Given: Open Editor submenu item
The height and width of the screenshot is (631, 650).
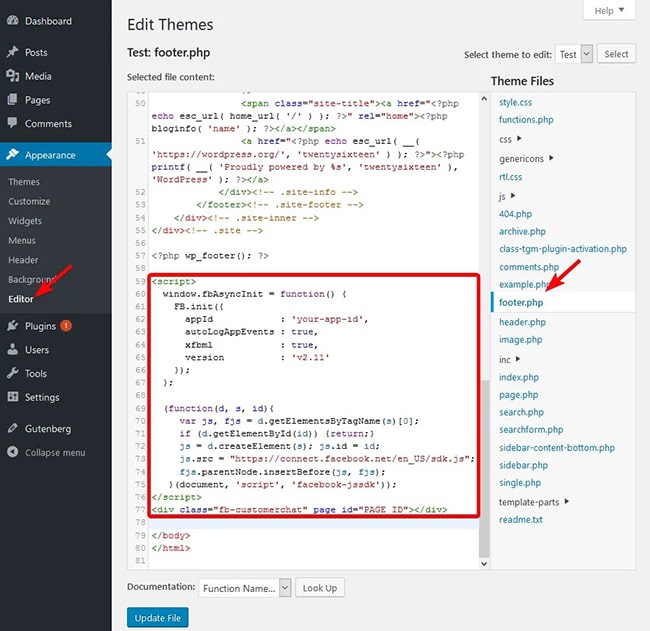Looking at the screenshot, I should (x=21, y=299).
